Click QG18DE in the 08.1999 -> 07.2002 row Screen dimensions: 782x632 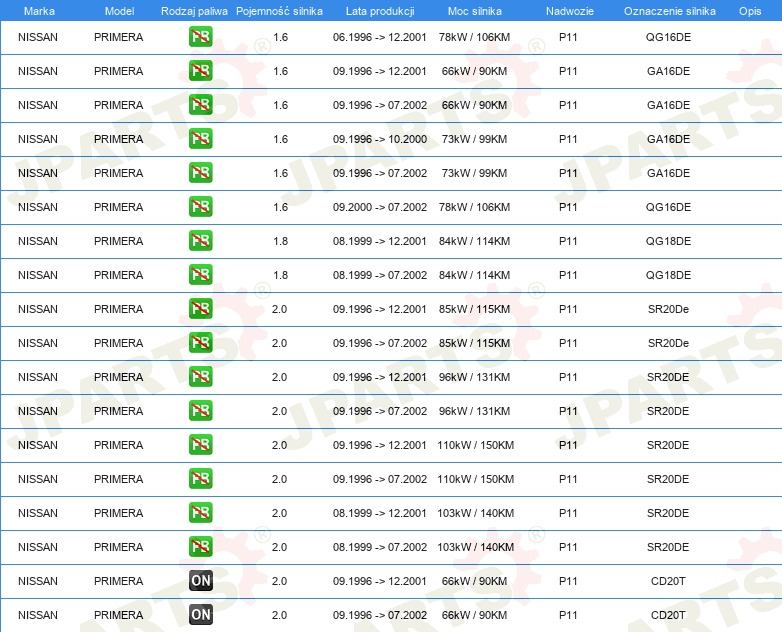coord(668,274)
